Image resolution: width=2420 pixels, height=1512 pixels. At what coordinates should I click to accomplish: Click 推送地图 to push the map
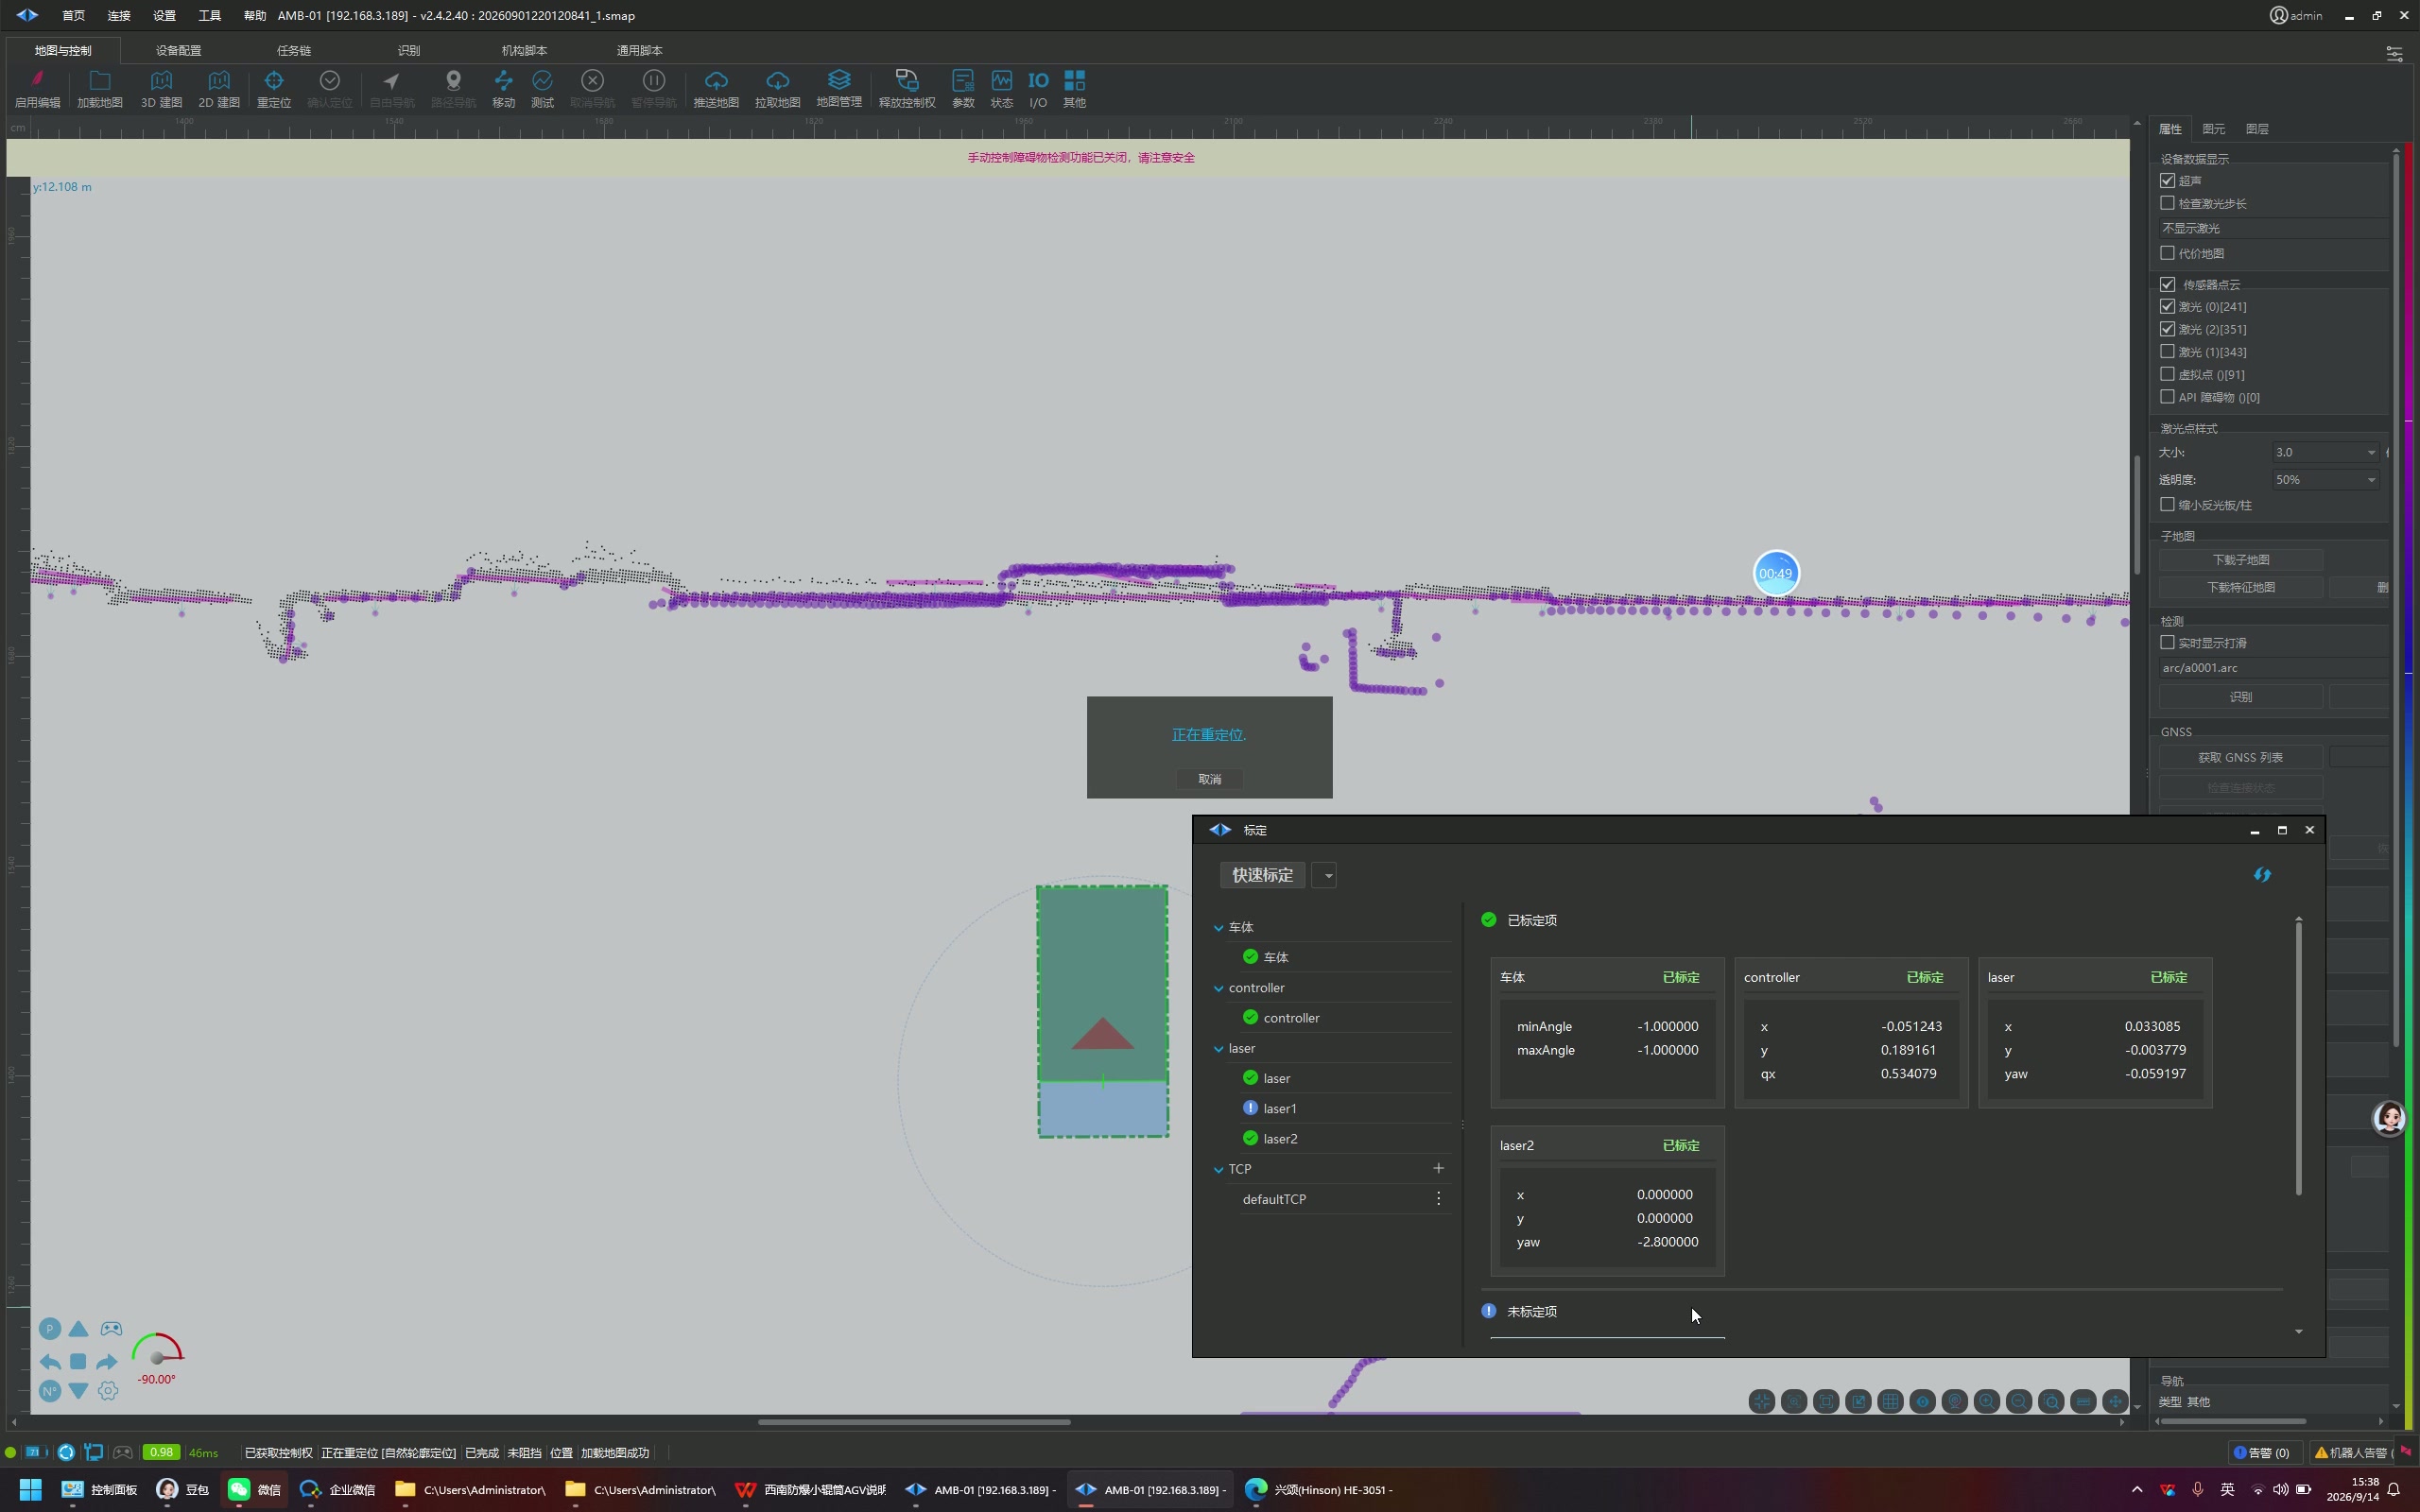716,88
